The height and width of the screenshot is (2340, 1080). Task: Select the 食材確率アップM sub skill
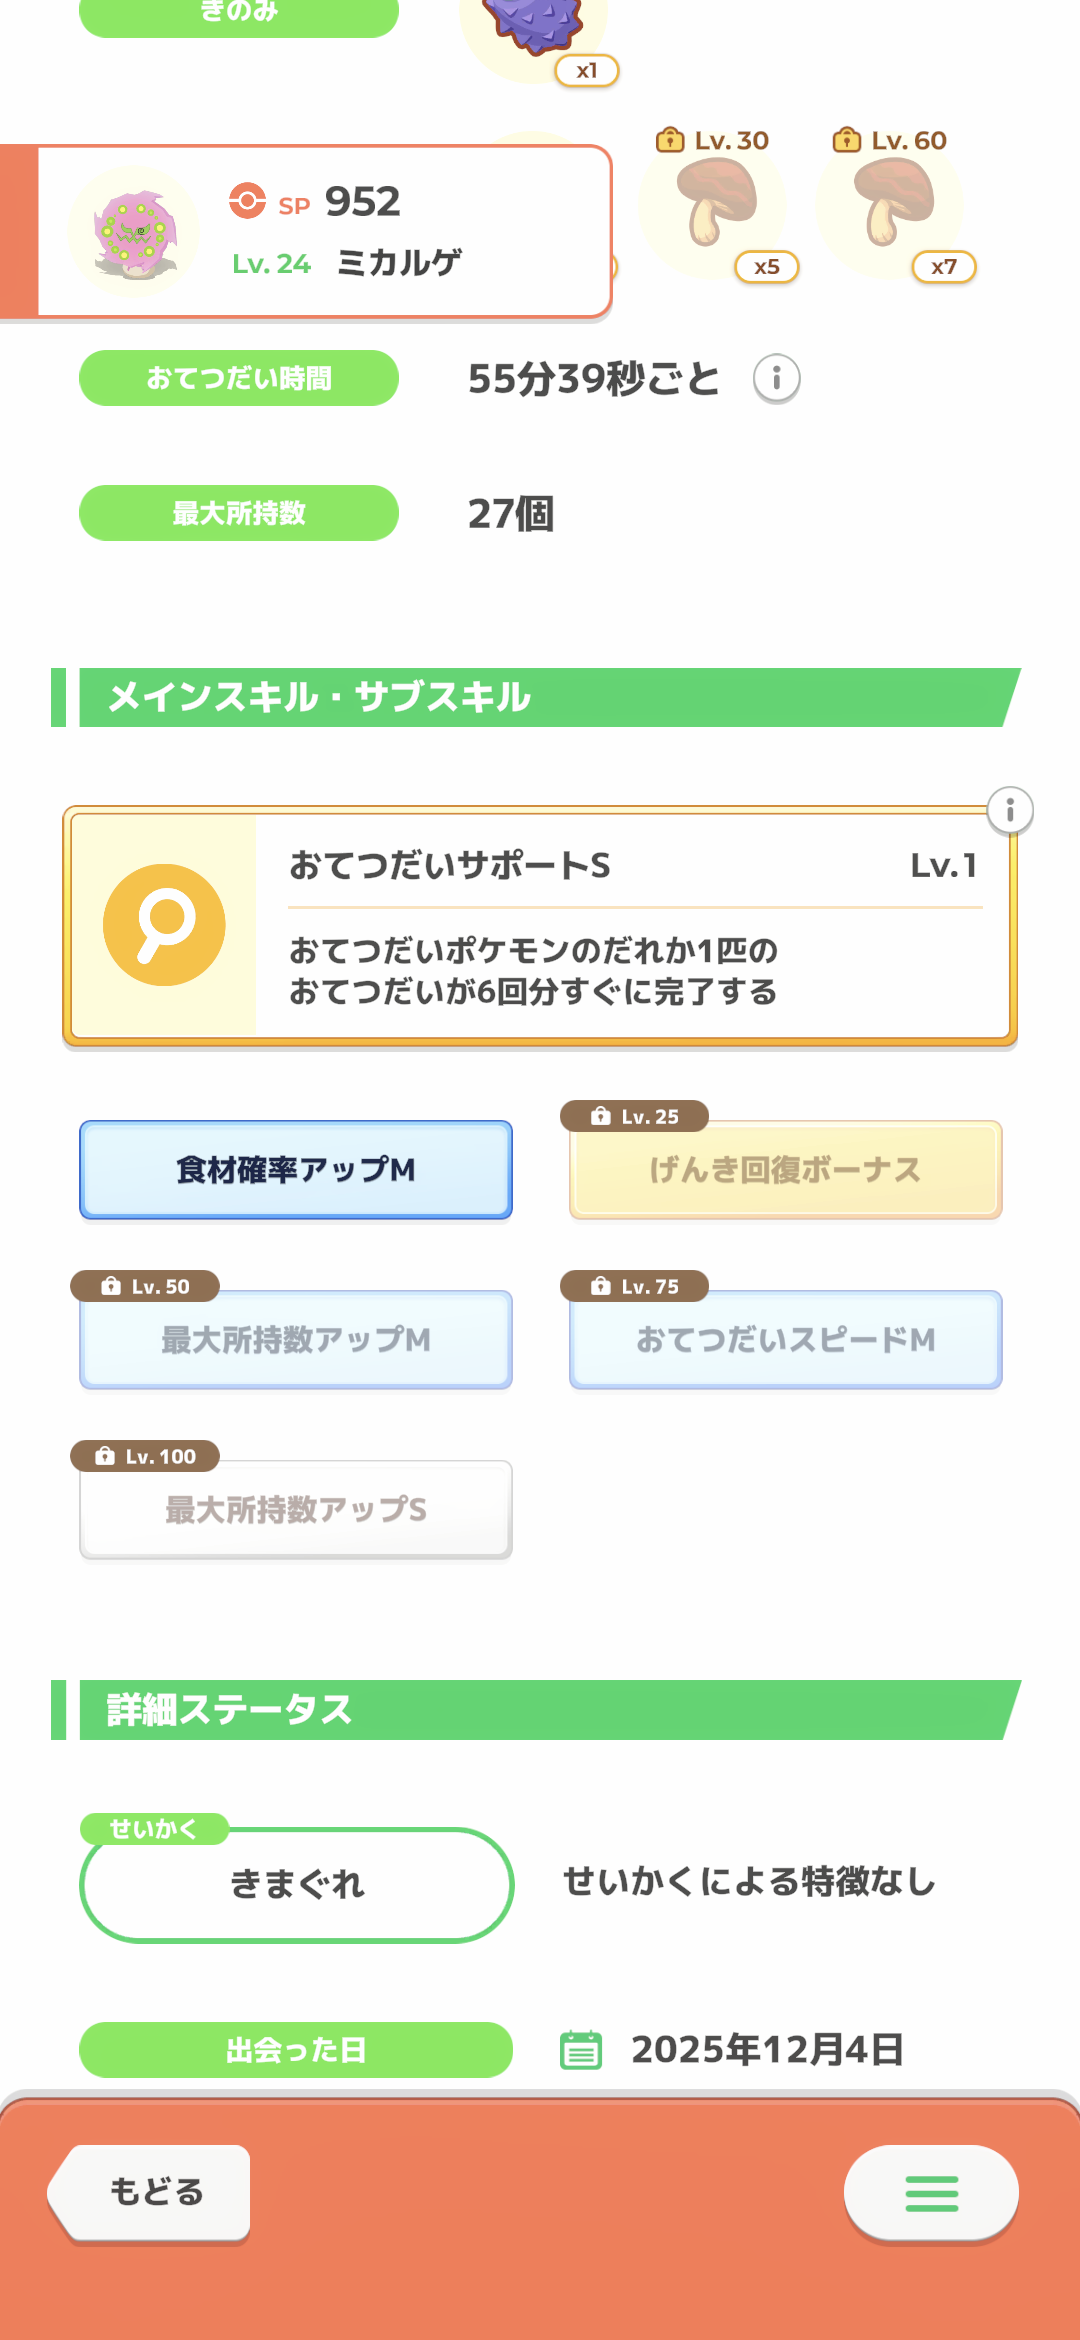296,1170
